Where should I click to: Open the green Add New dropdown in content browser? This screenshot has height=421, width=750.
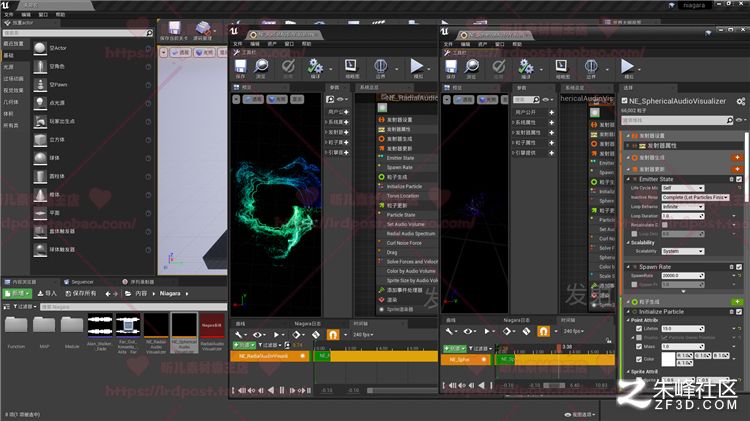17,293
